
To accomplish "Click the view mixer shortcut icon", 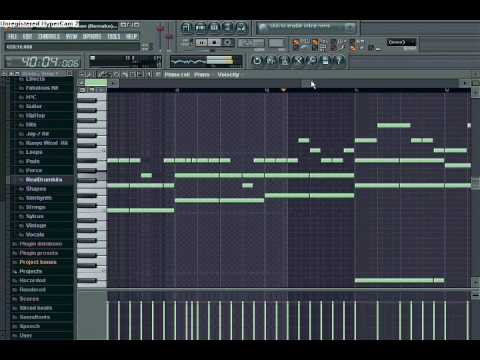I will click(x=241, y=27).
